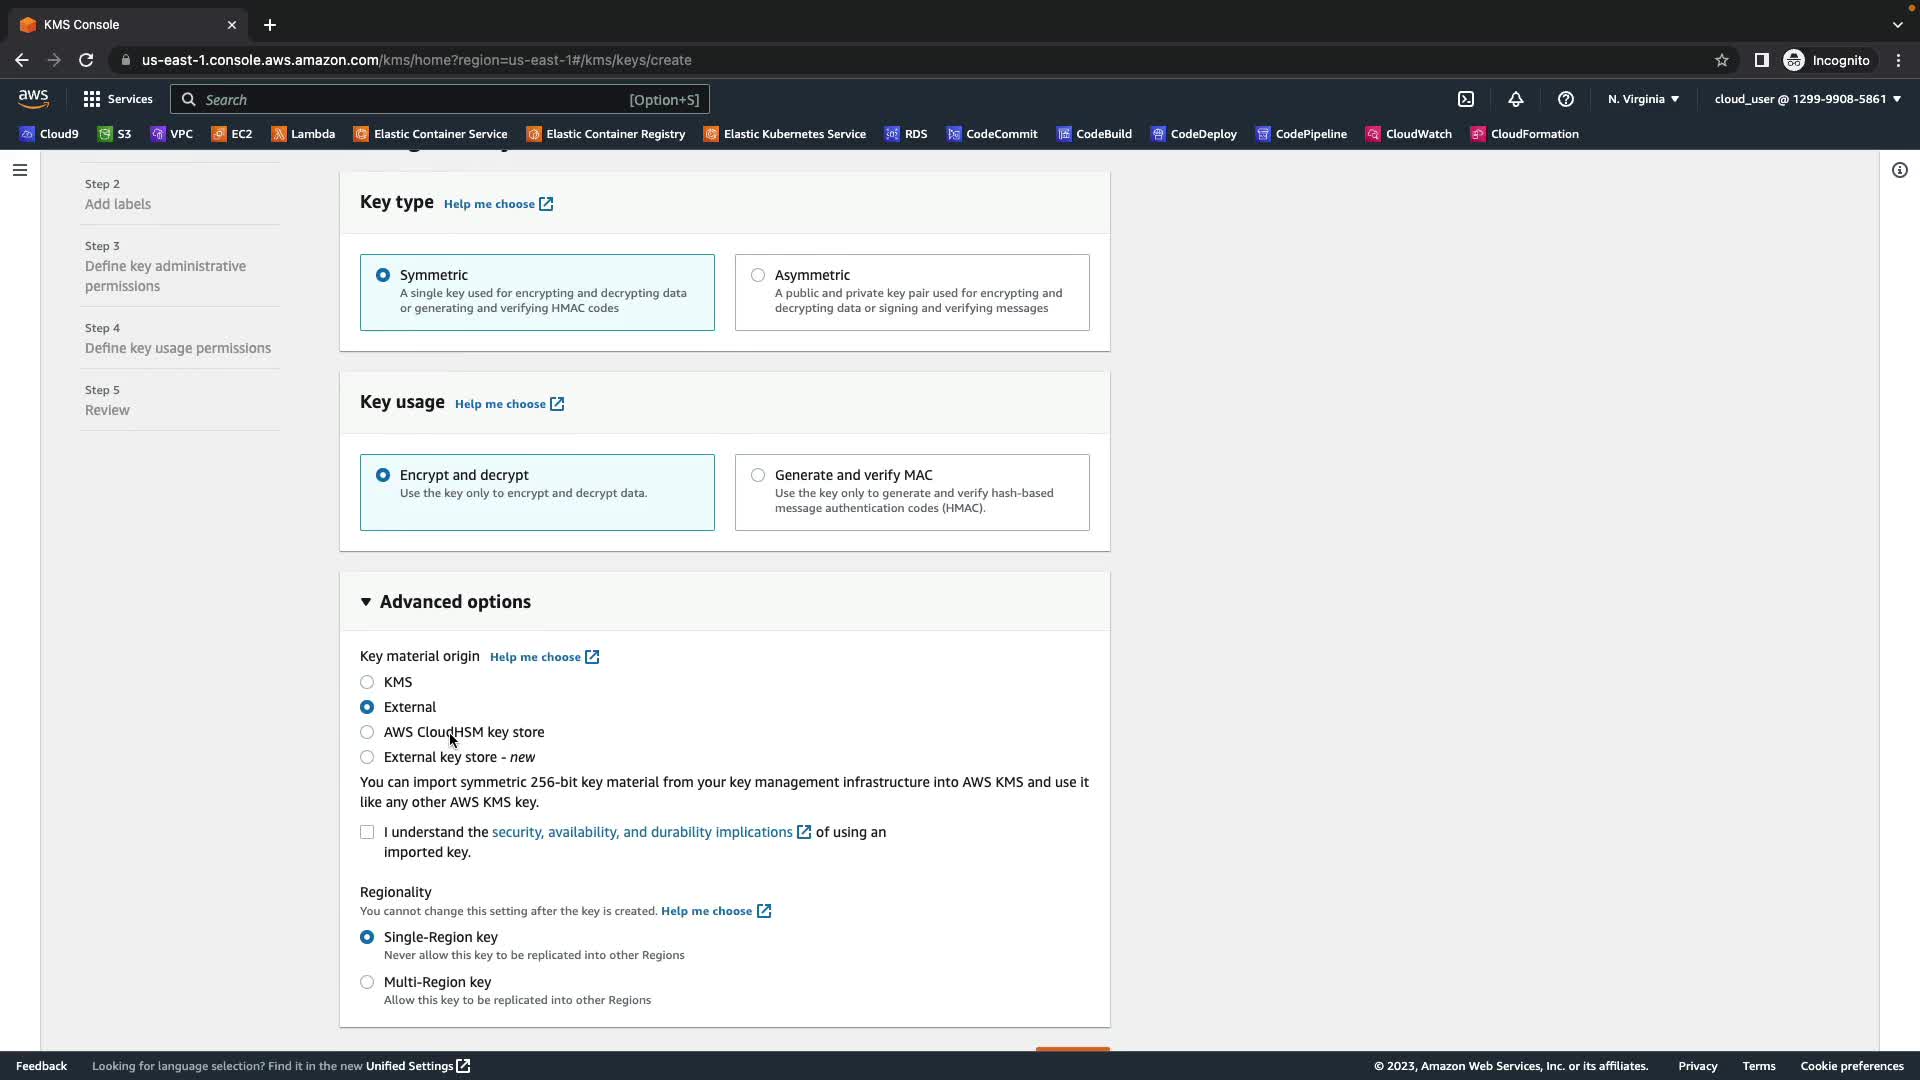
Task: Select the Asymmetric key type
Action: coord(758,275)
